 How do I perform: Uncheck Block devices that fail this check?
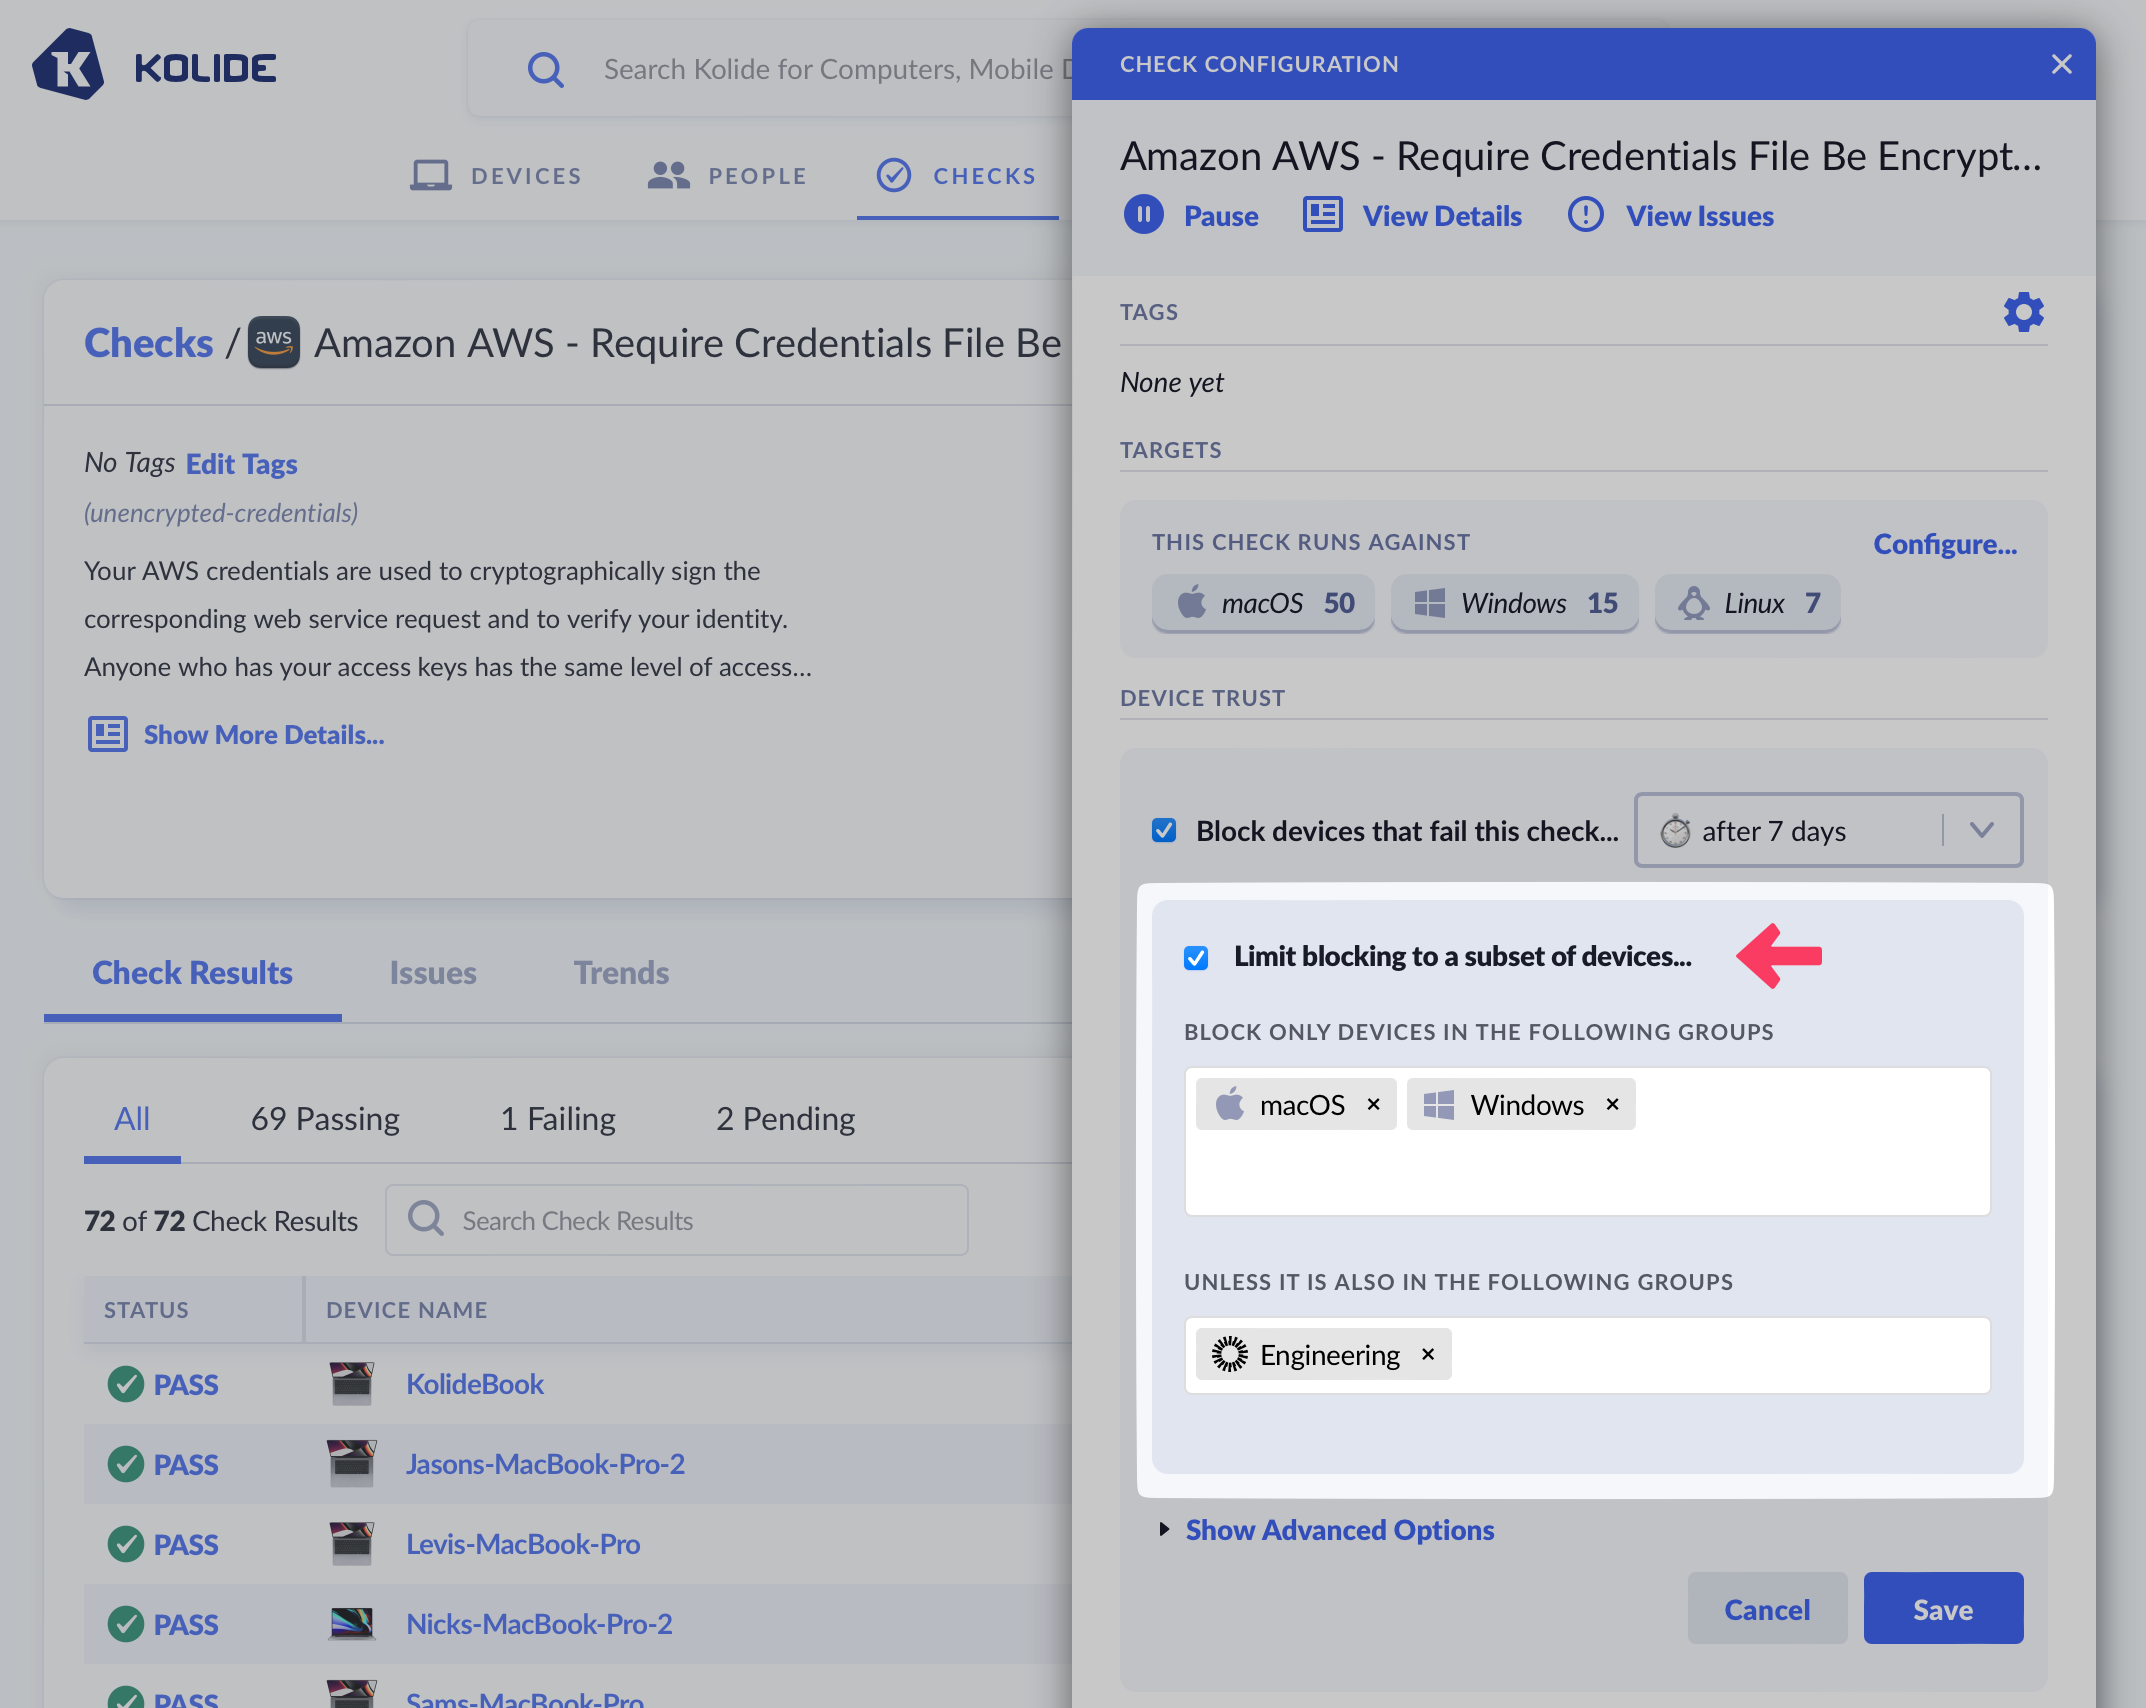(1164, 830)
